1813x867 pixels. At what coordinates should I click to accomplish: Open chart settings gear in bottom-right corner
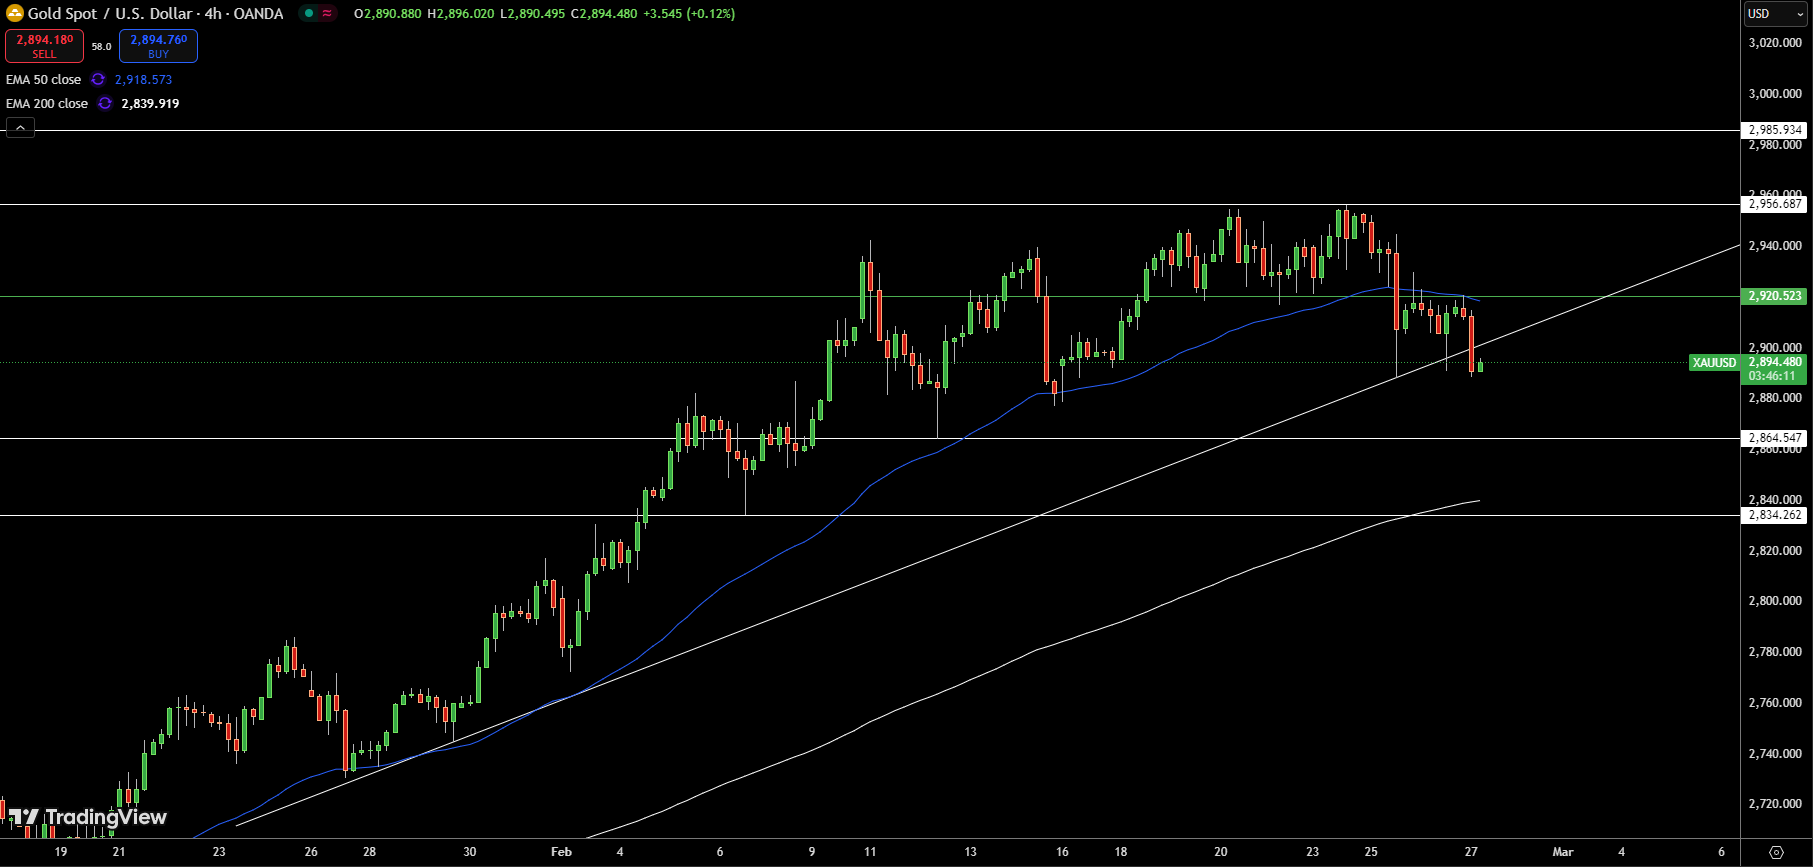1776,852
